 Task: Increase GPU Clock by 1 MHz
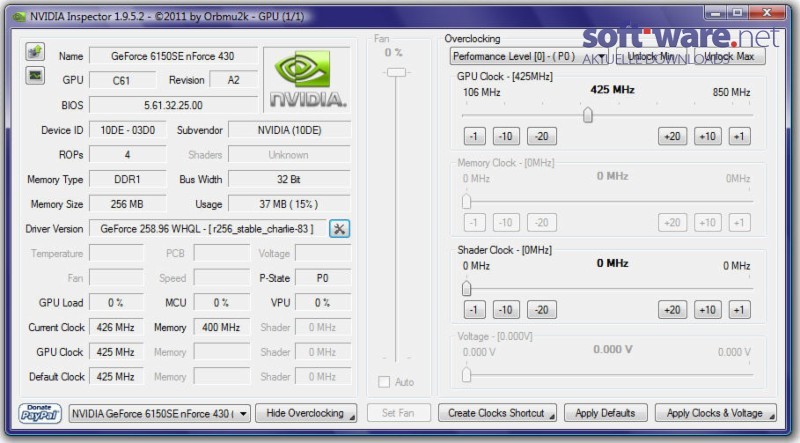739,136
